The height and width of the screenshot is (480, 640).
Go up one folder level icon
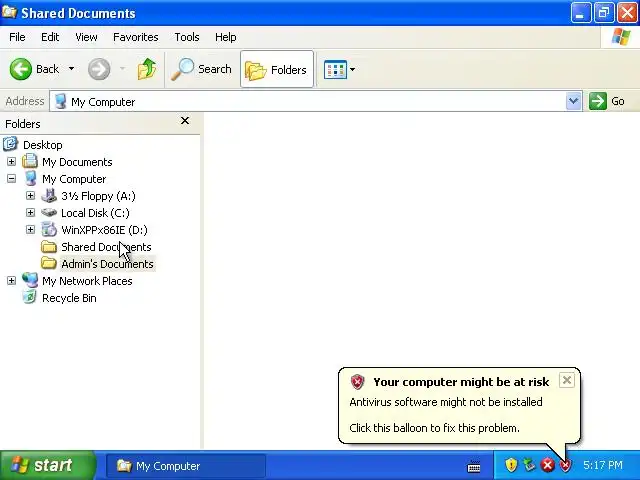(147, 69)
